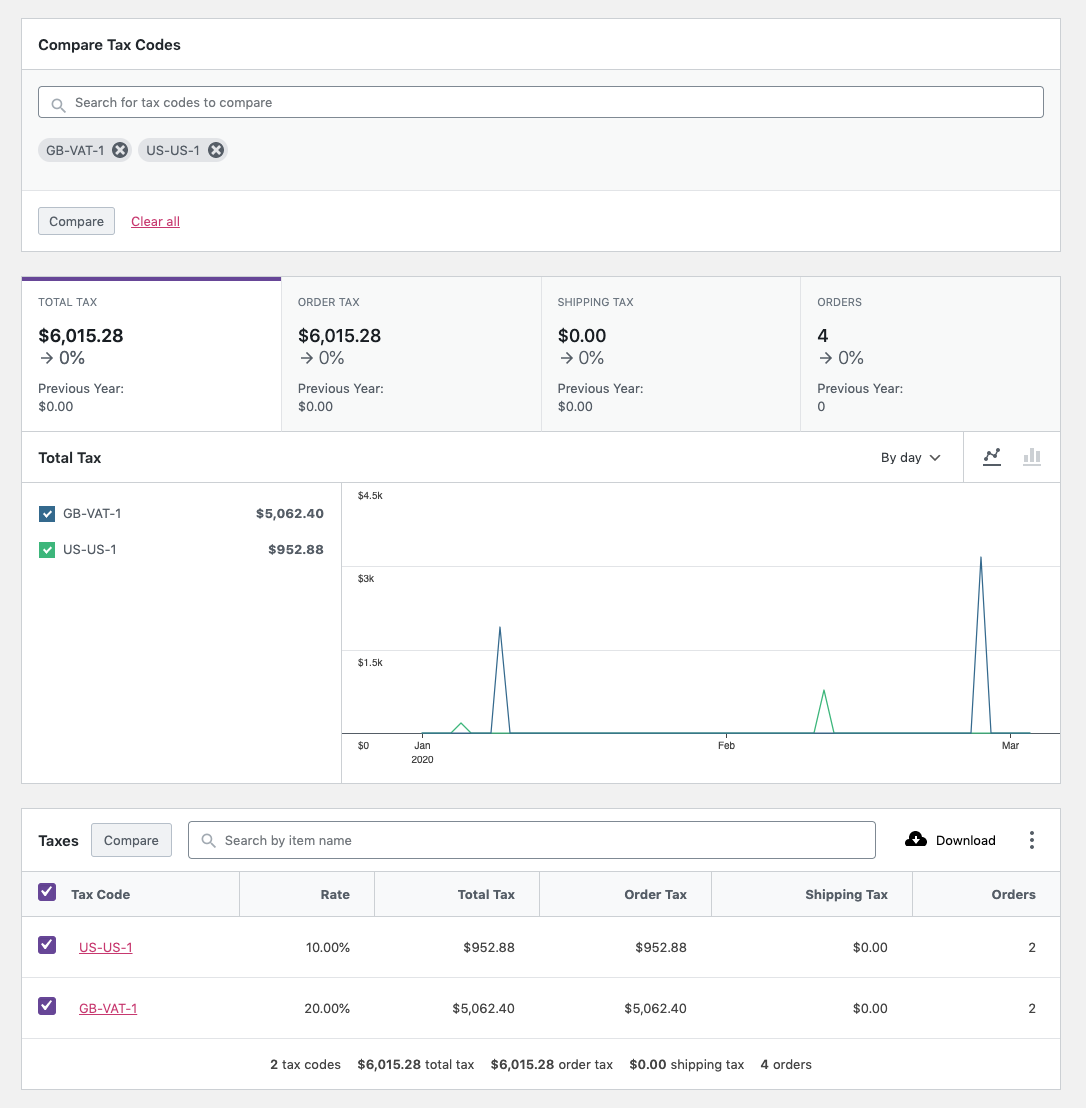The image size is (1086, 1108).
Task: Select the Order Tax summary tab
Action: pos(411,354)
